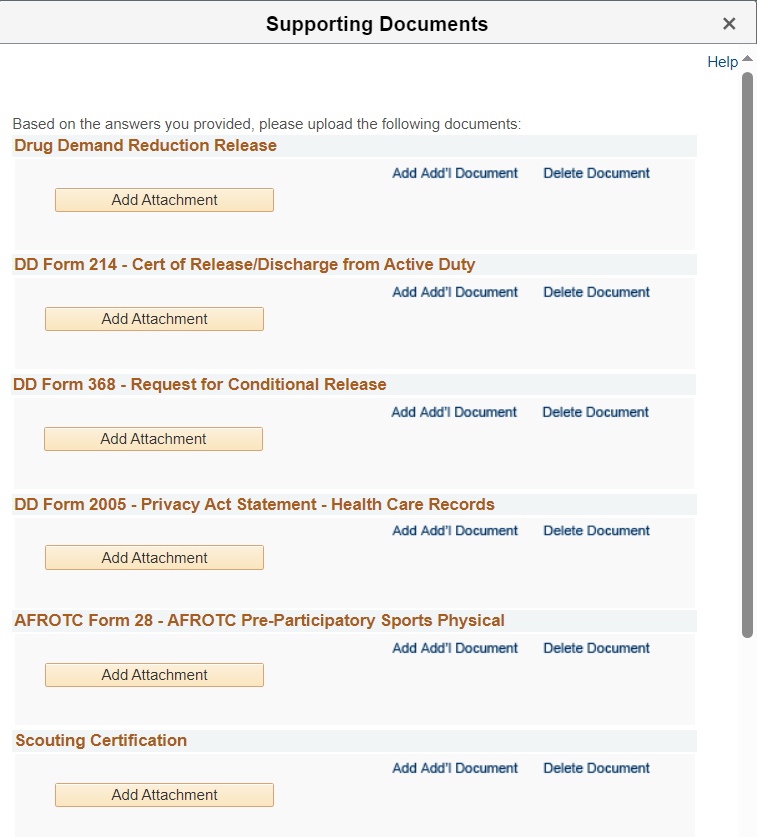Add additional document for DD Form 2005
This screenshot has height=837, width=757.
click(x=455, y=531)
